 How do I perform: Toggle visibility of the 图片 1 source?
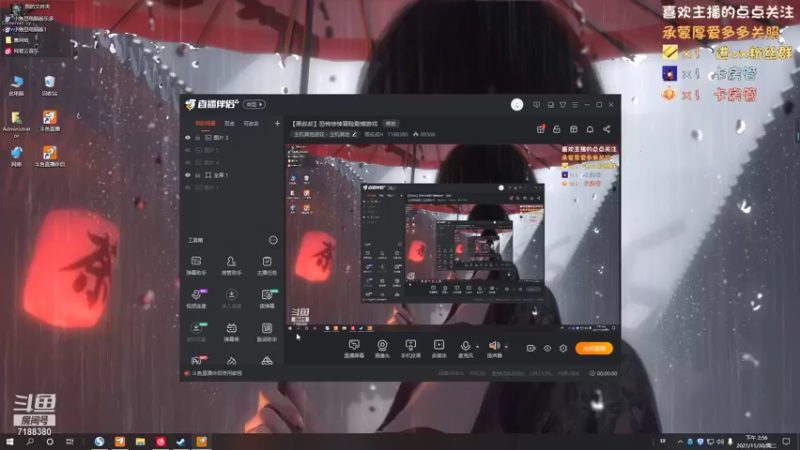[188, 187]
